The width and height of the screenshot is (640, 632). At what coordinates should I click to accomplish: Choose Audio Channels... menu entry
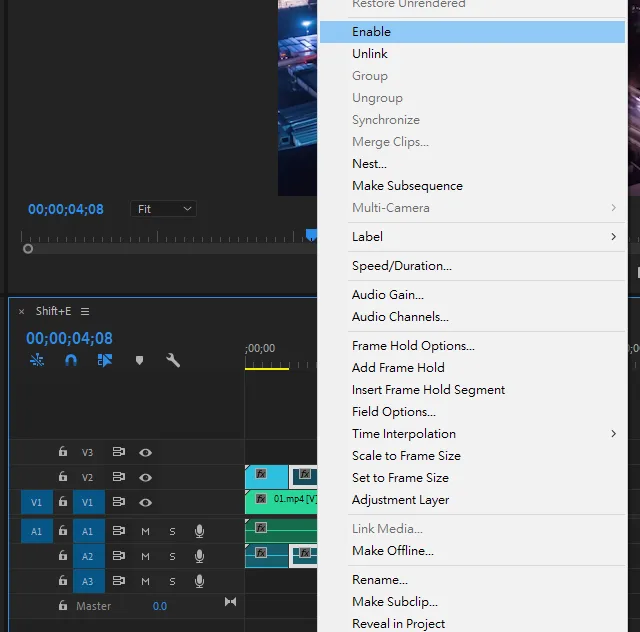(x=472, y=317)
